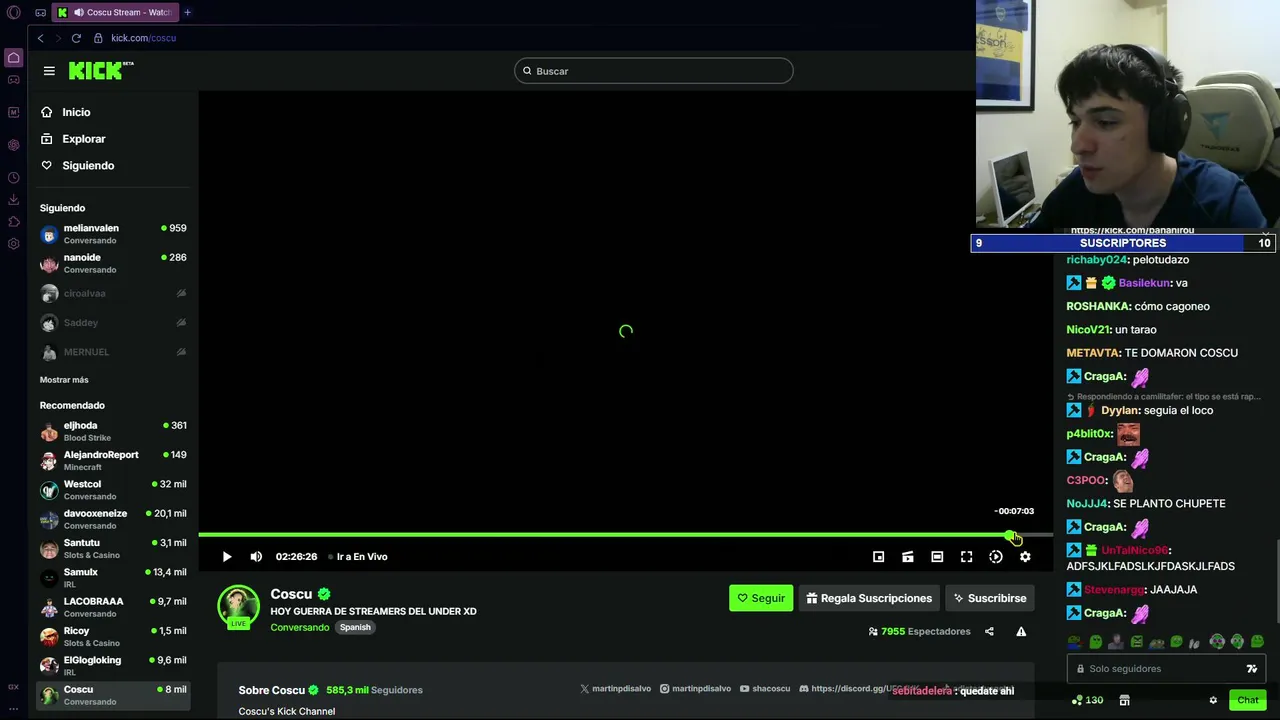The image size is (1280, 720).
Task: Open Samulx recommended channel
Action: [113, 578]
